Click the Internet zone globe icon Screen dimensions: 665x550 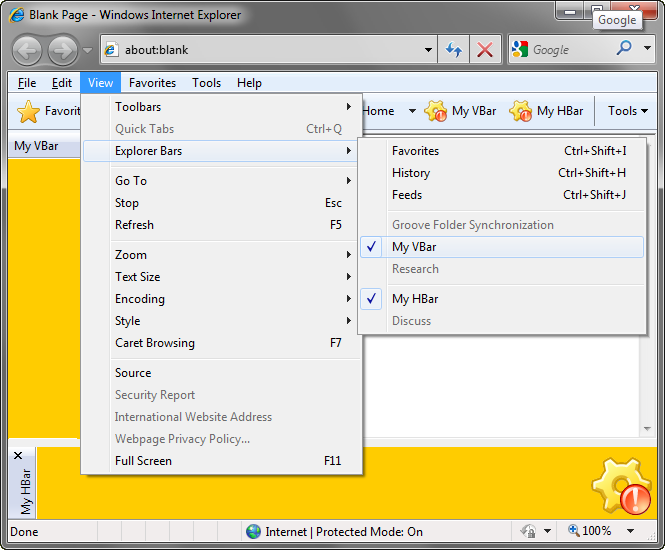point(254,531)
